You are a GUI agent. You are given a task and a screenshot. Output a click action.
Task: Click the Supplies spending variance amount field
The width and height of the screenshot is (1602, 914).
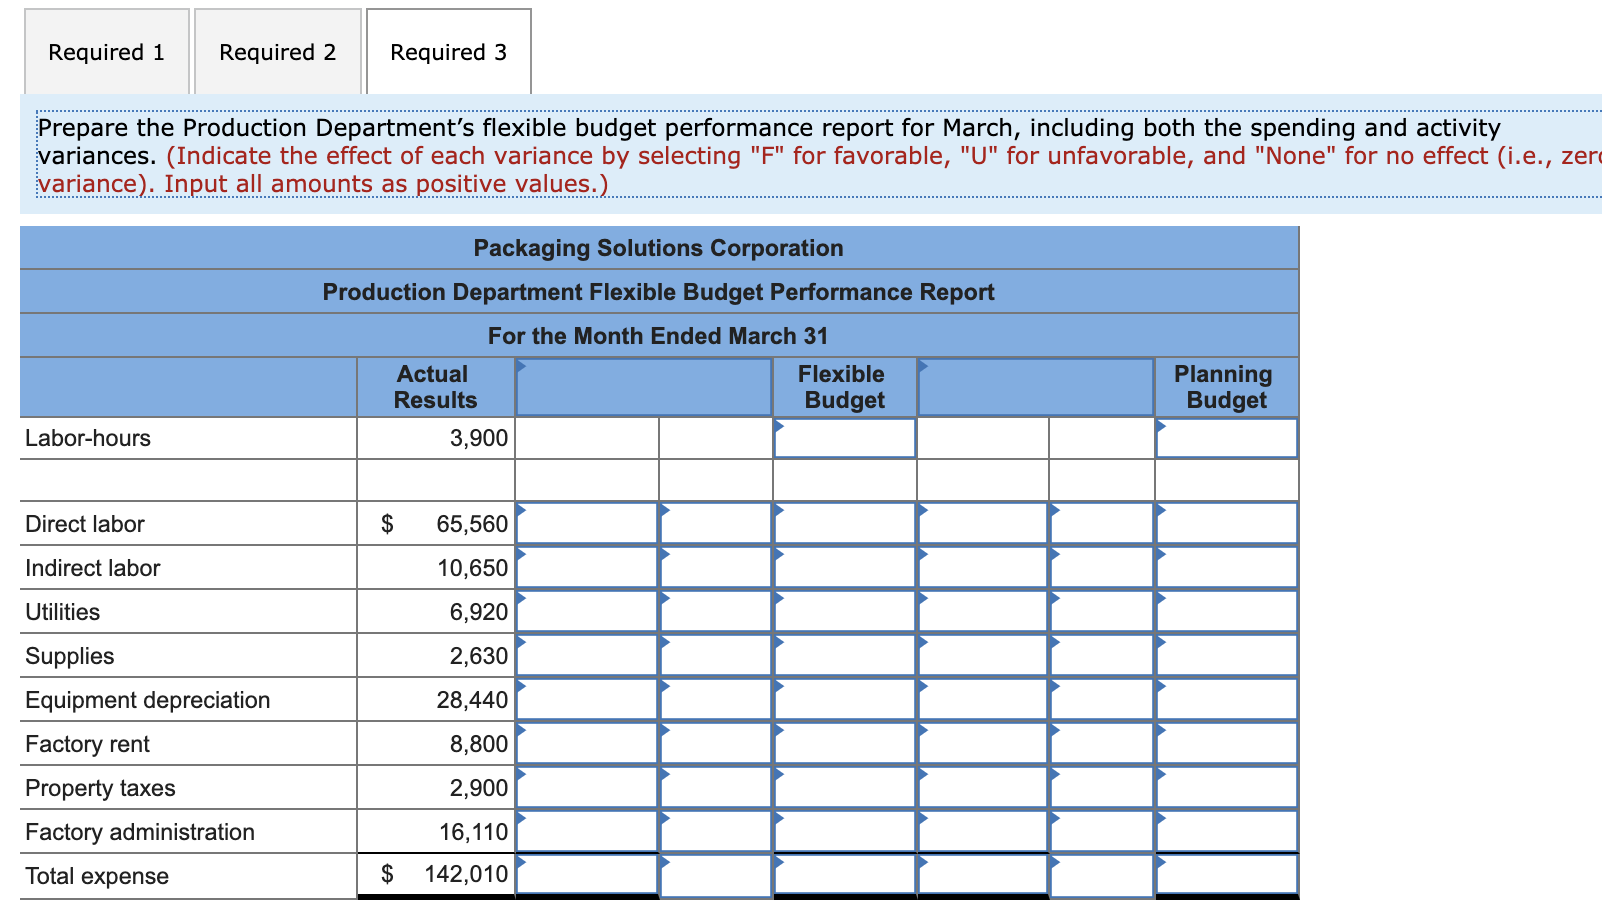(x=587, y=656)
